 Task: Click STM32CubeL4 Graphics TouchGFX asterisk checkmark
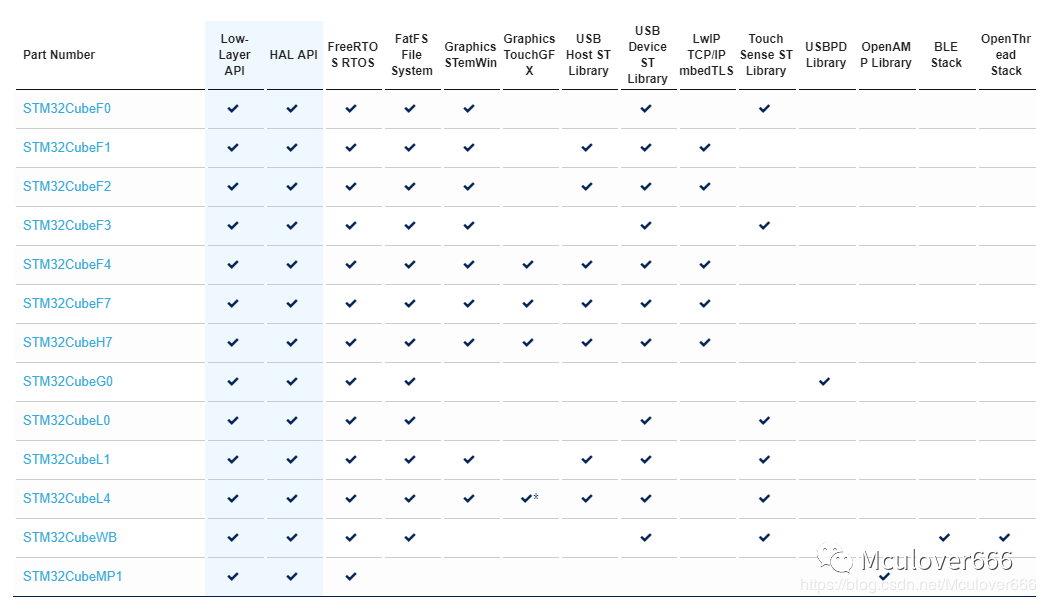click(x=530, y=498)
